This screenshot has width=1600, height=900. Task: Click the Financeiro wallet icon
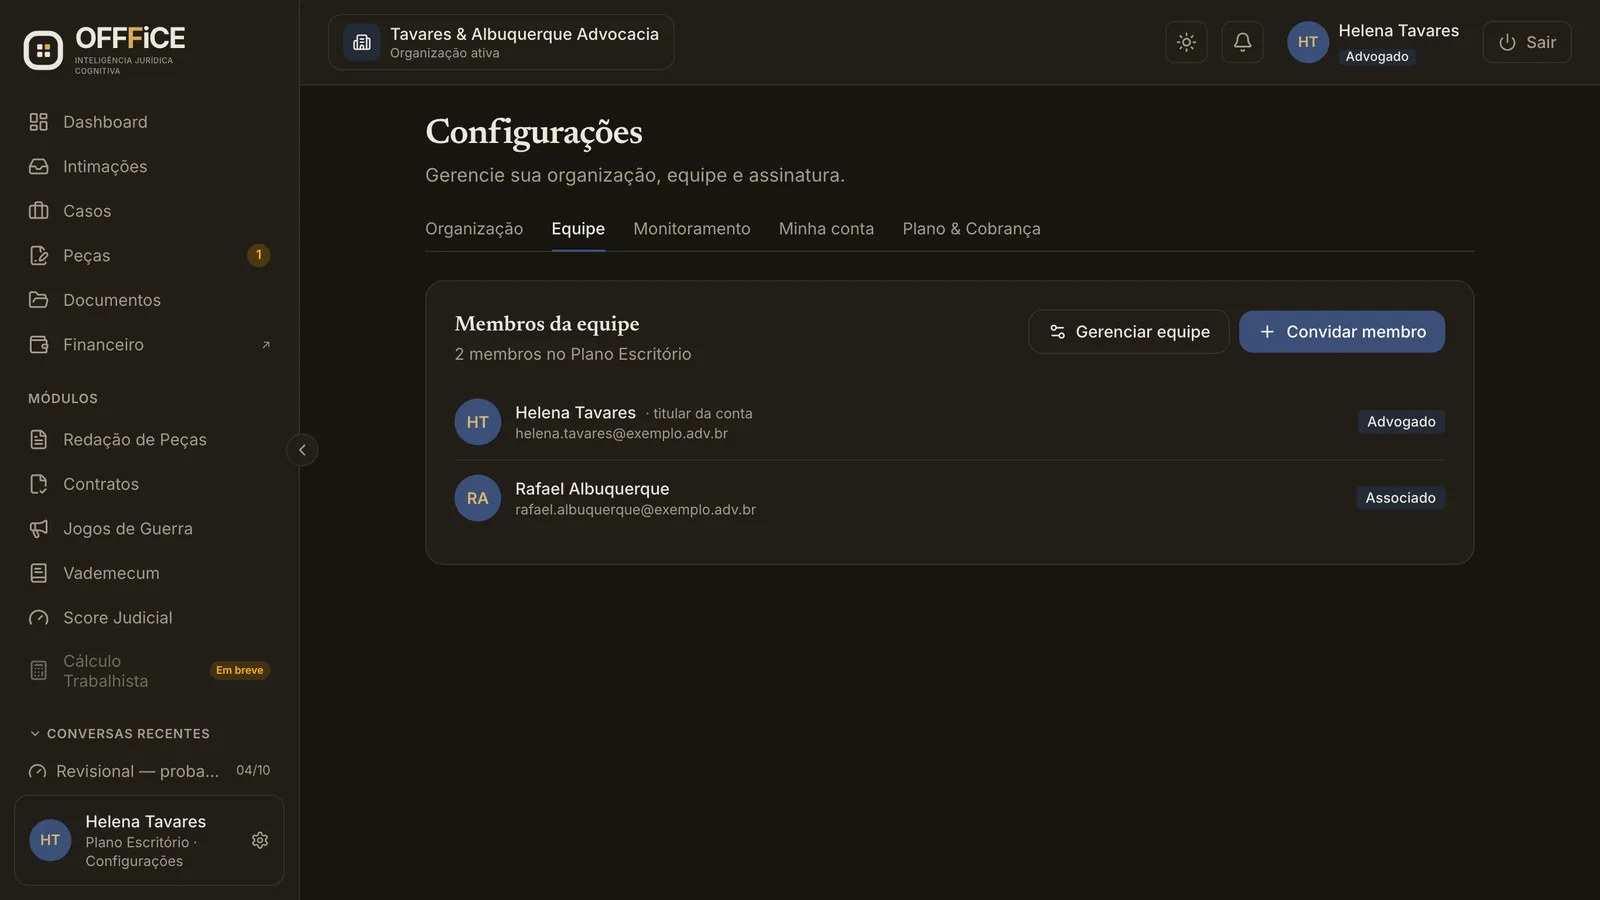39,345
